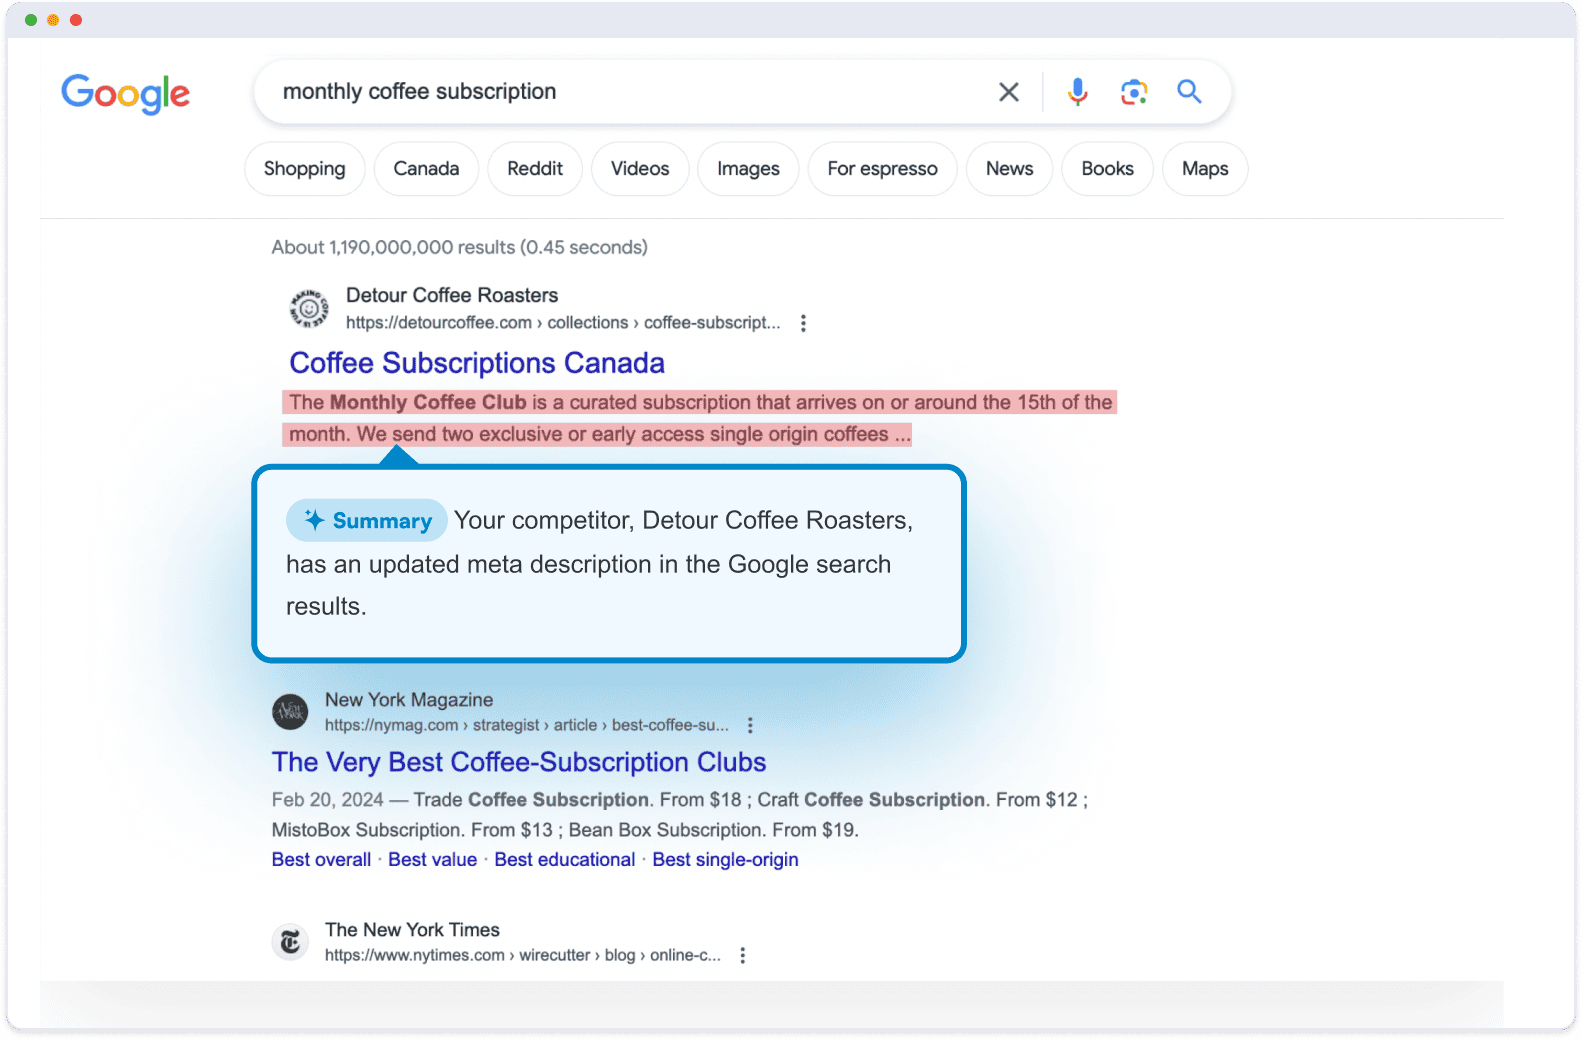The width and height of the screenshot is (1582, 1040).
Task: Switch to the Reddit filter
Action: (535, 169)
